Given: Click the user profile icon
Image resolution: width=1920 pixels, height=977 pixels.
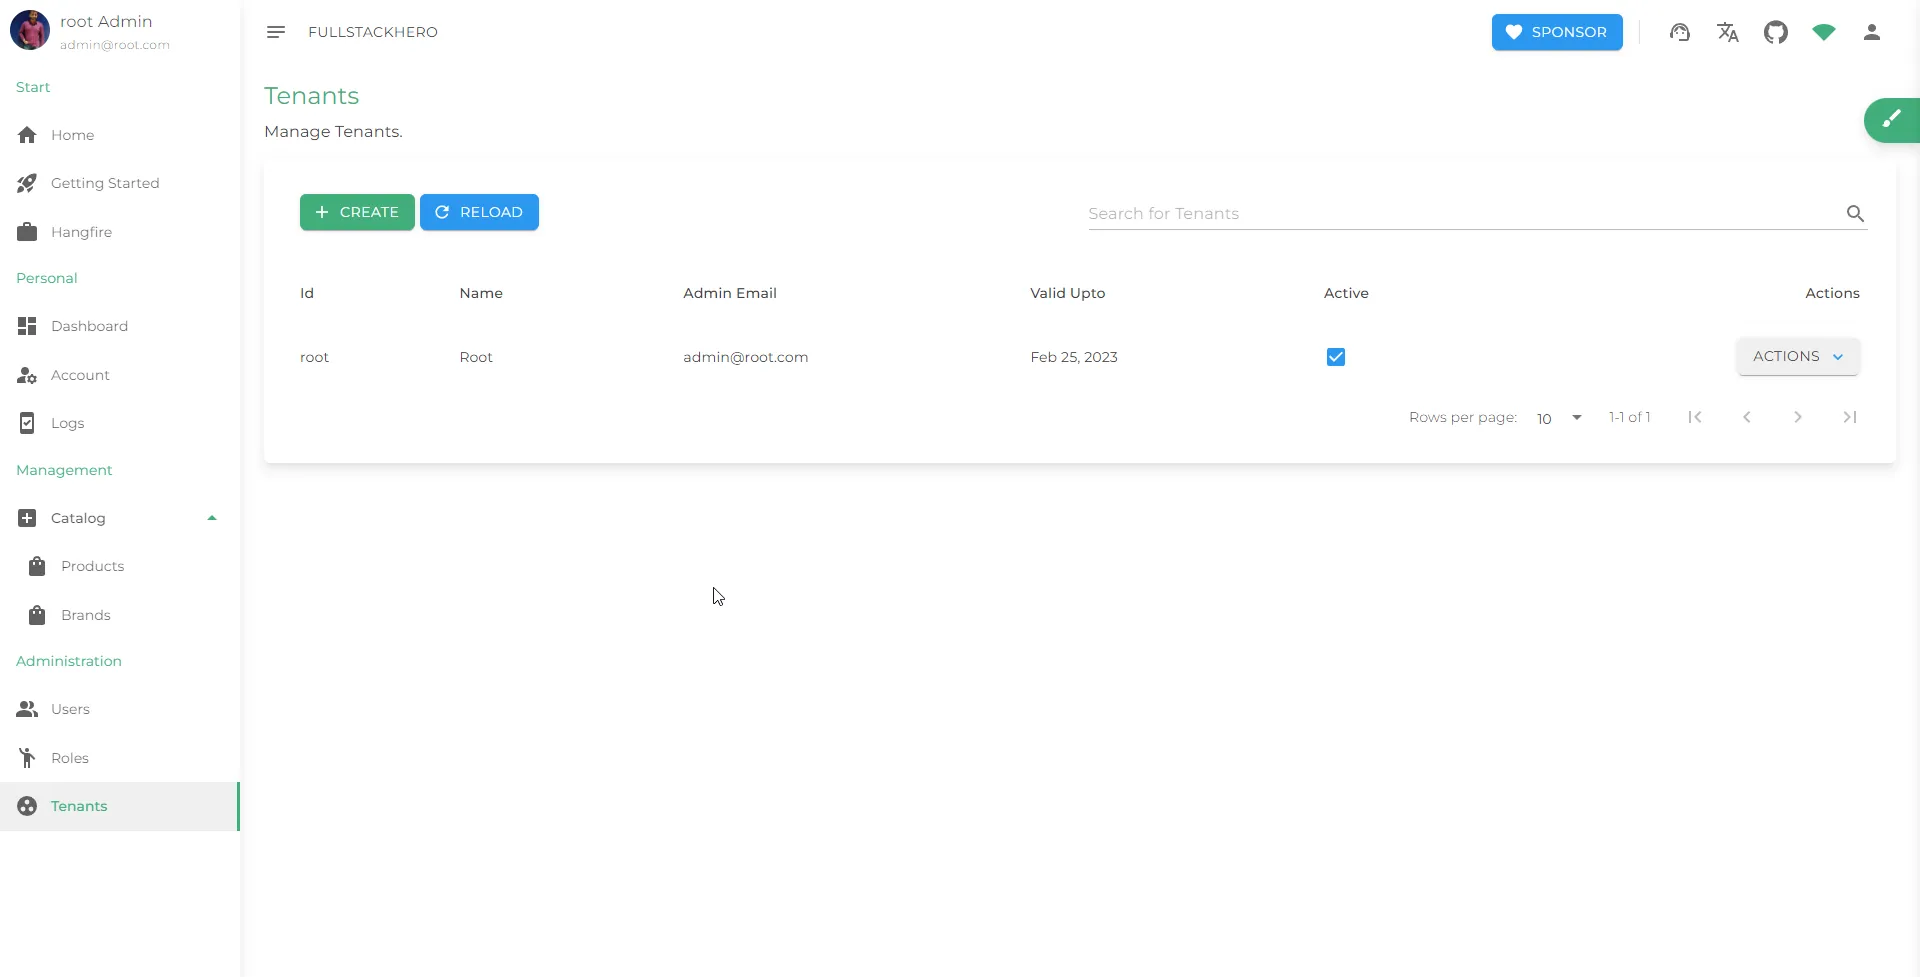Looking at the screenshot, I should (1872, 32).
